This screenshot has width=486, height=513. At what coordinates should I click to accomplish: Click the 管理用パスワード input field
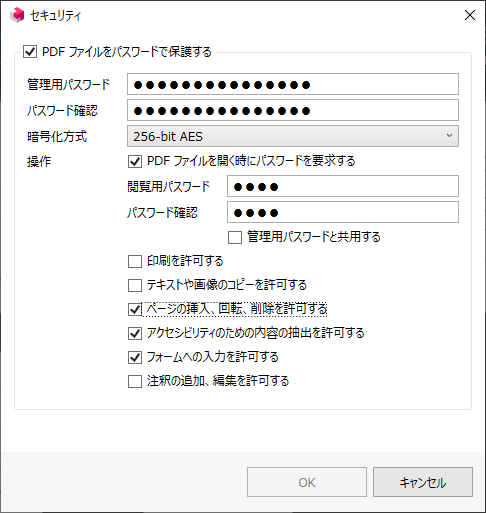(x=293, y=84)
